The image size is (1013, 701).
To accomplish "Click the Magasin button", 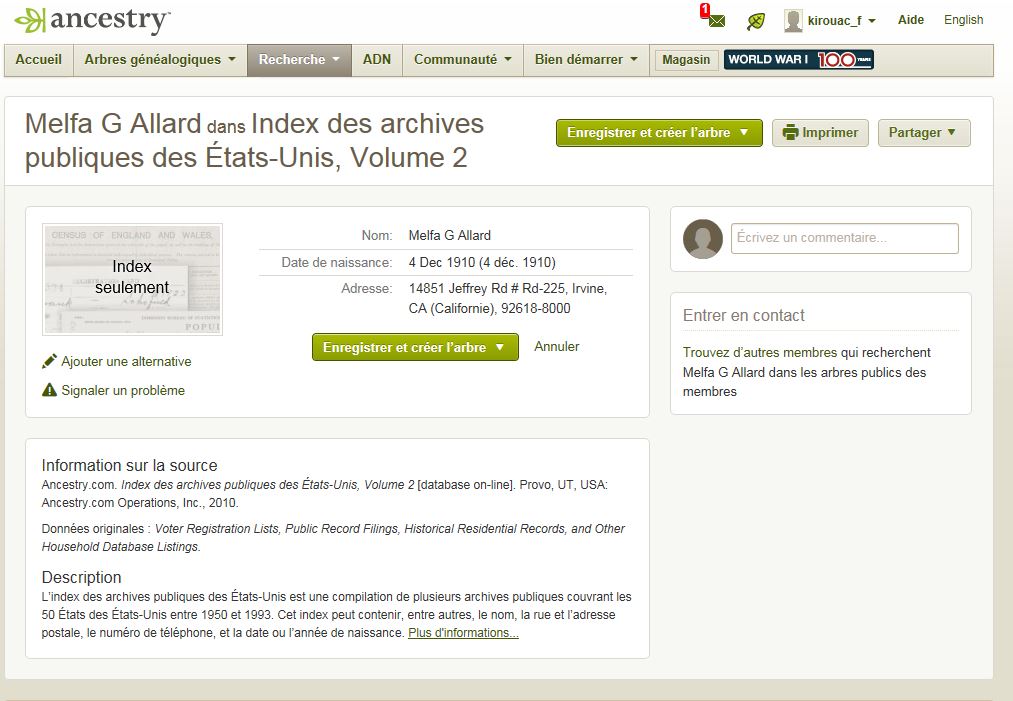I will pyautogui.click(x=686, y=60).
